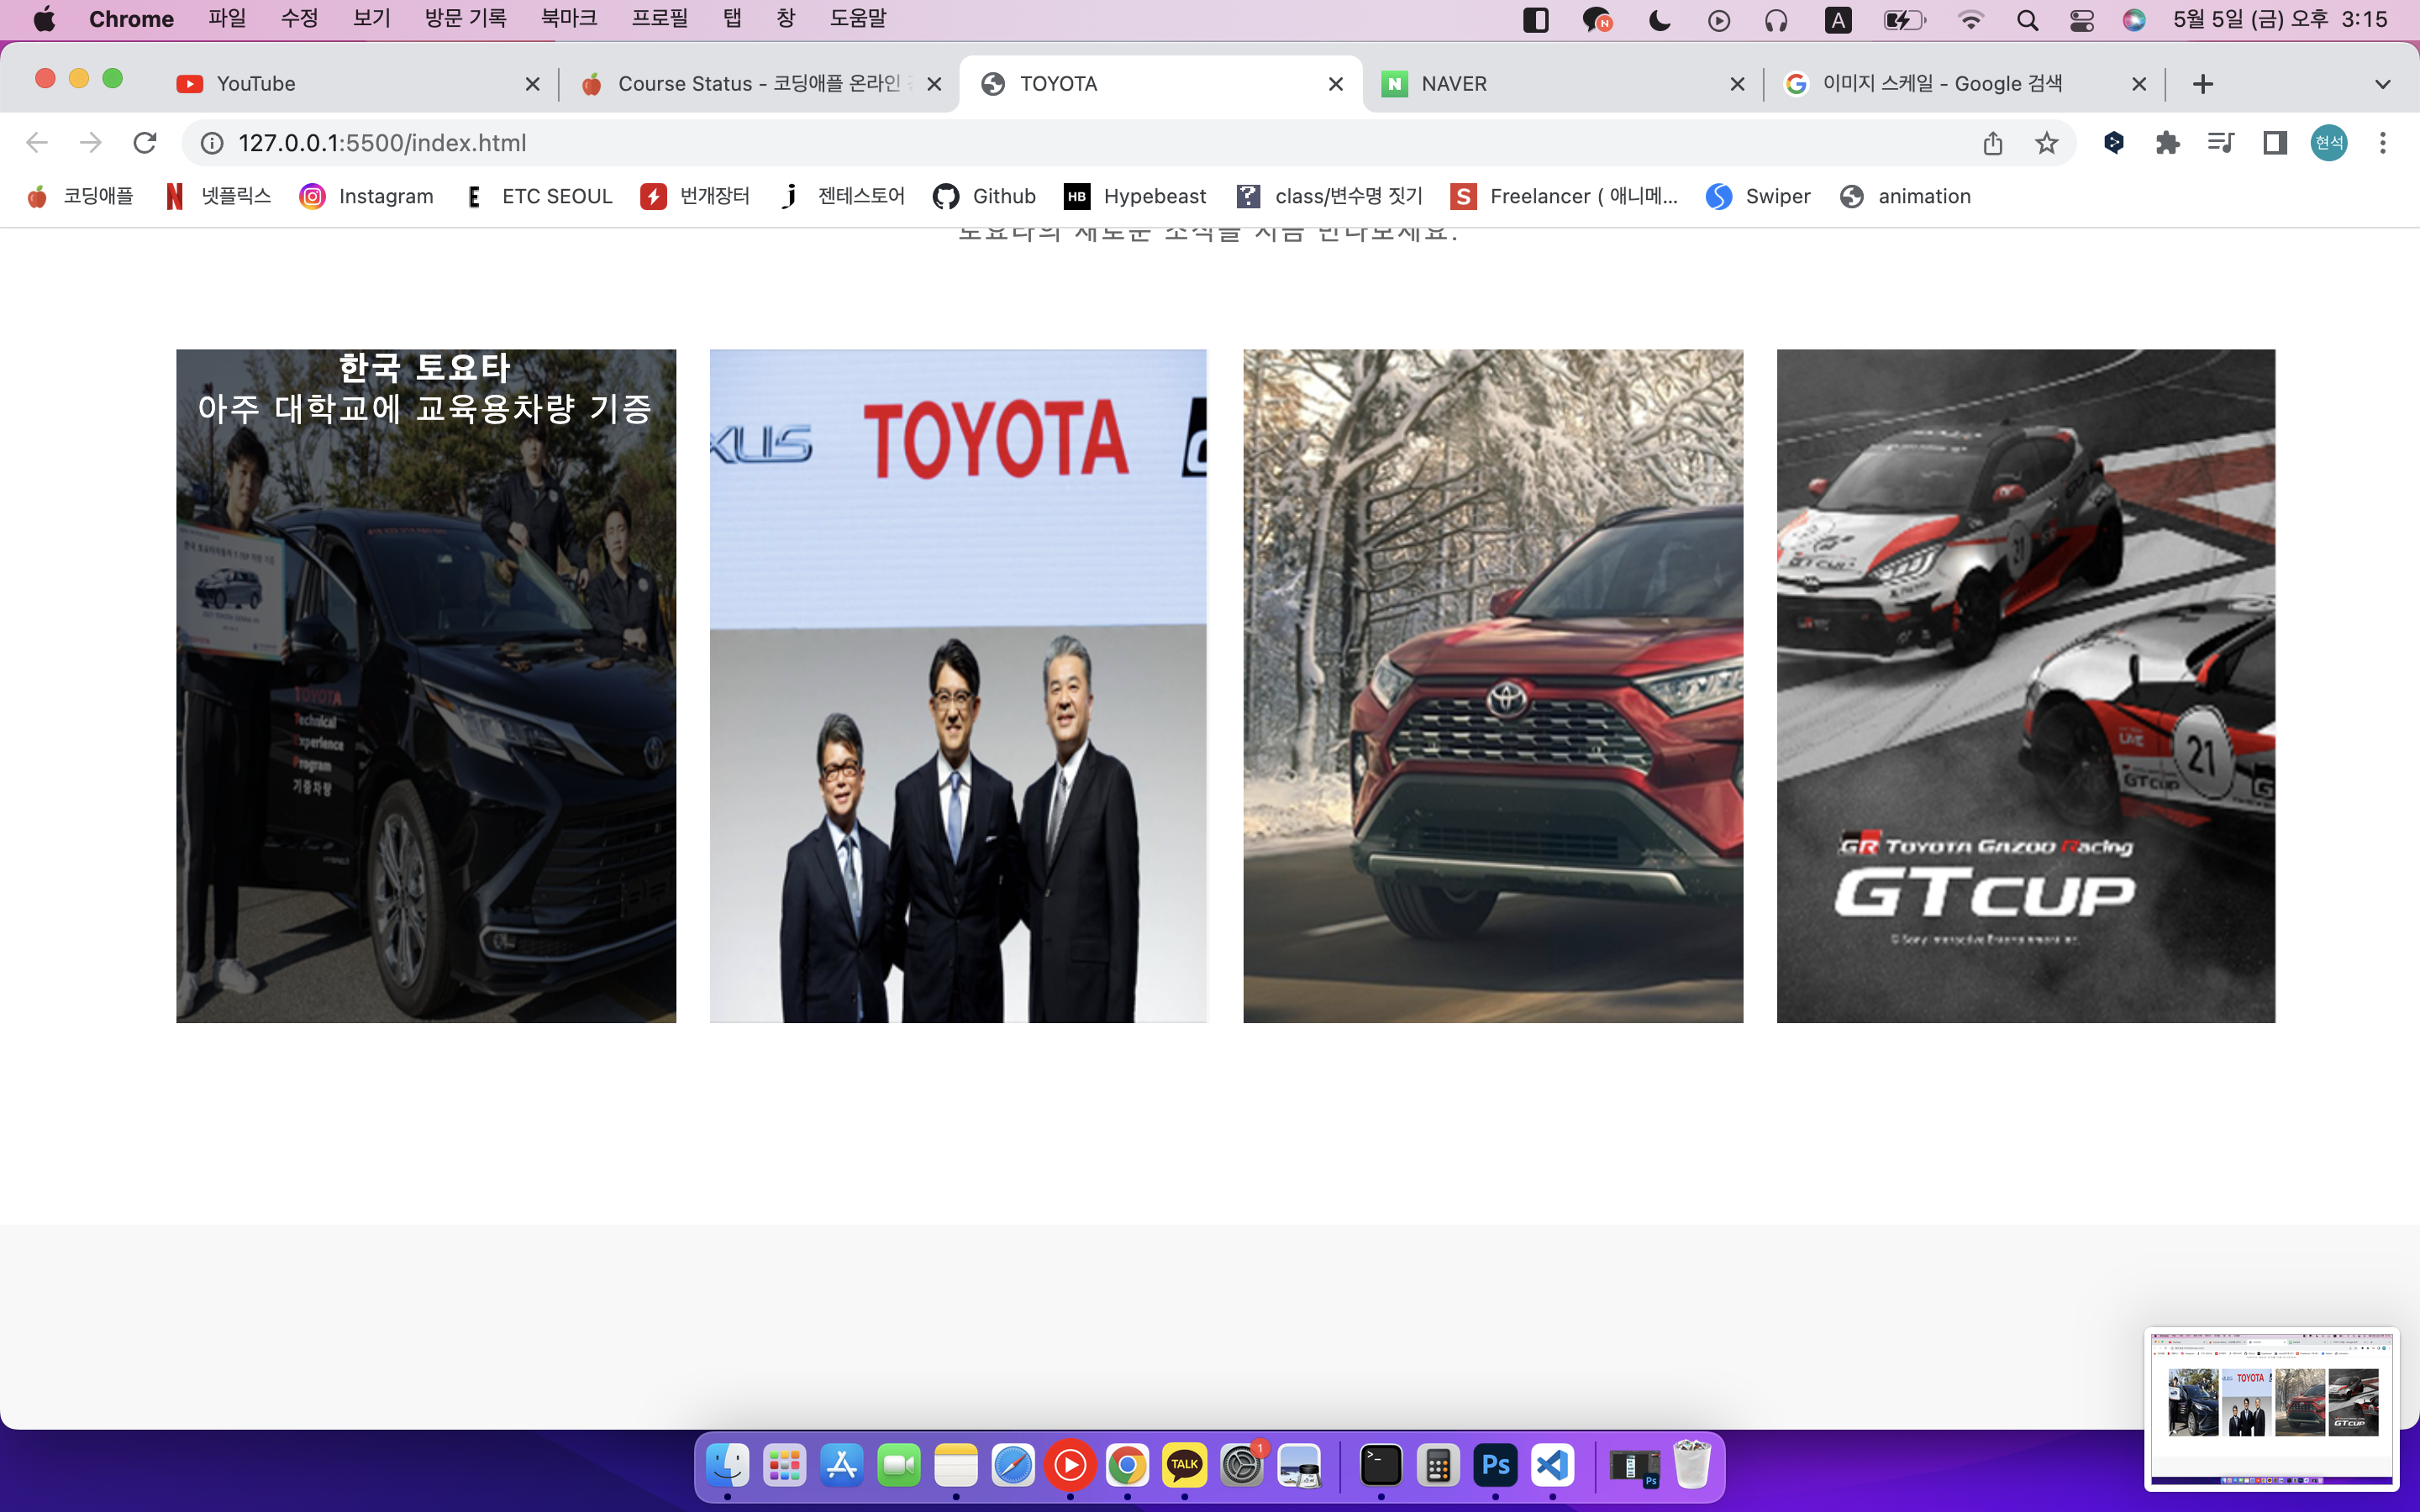
Task: Open Photoshop from Dock
Action: [1495, 1466]
